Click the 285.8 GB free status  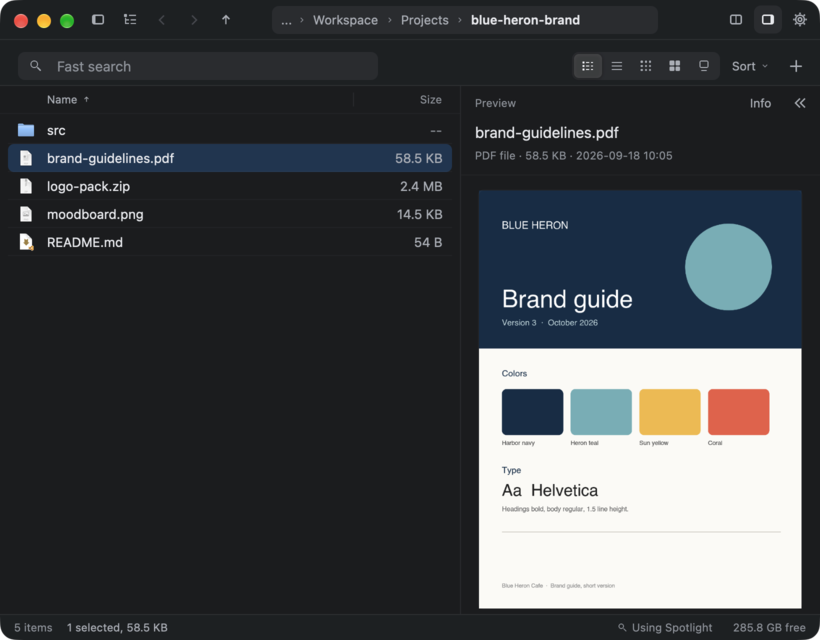point(769,627)
